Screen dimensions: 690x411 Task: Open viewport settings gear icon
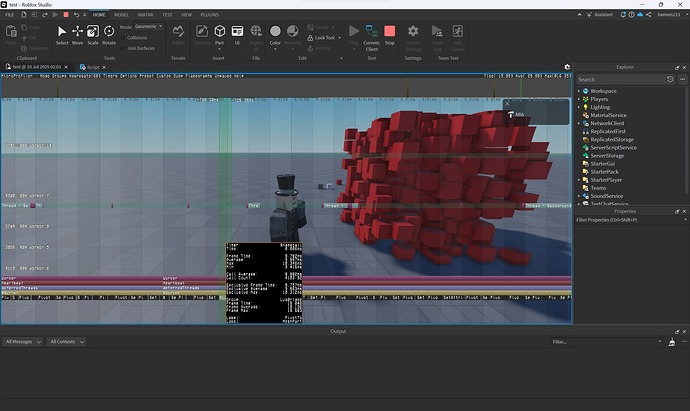[567, 67]
